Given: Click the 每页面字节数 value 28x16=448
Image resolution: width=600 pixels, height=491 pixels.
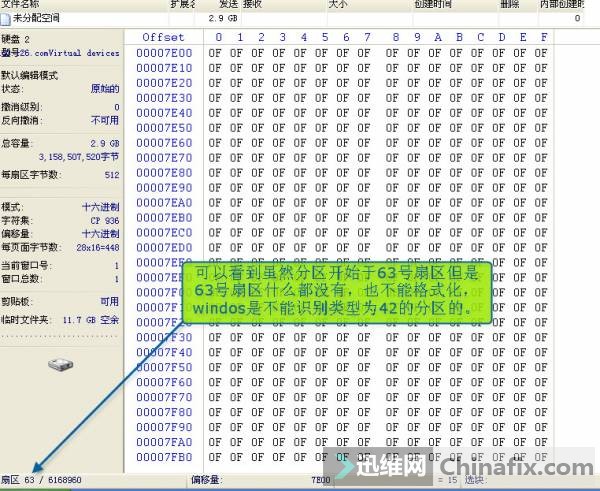Looking at the screenshot, I should [x=98, y=248].
